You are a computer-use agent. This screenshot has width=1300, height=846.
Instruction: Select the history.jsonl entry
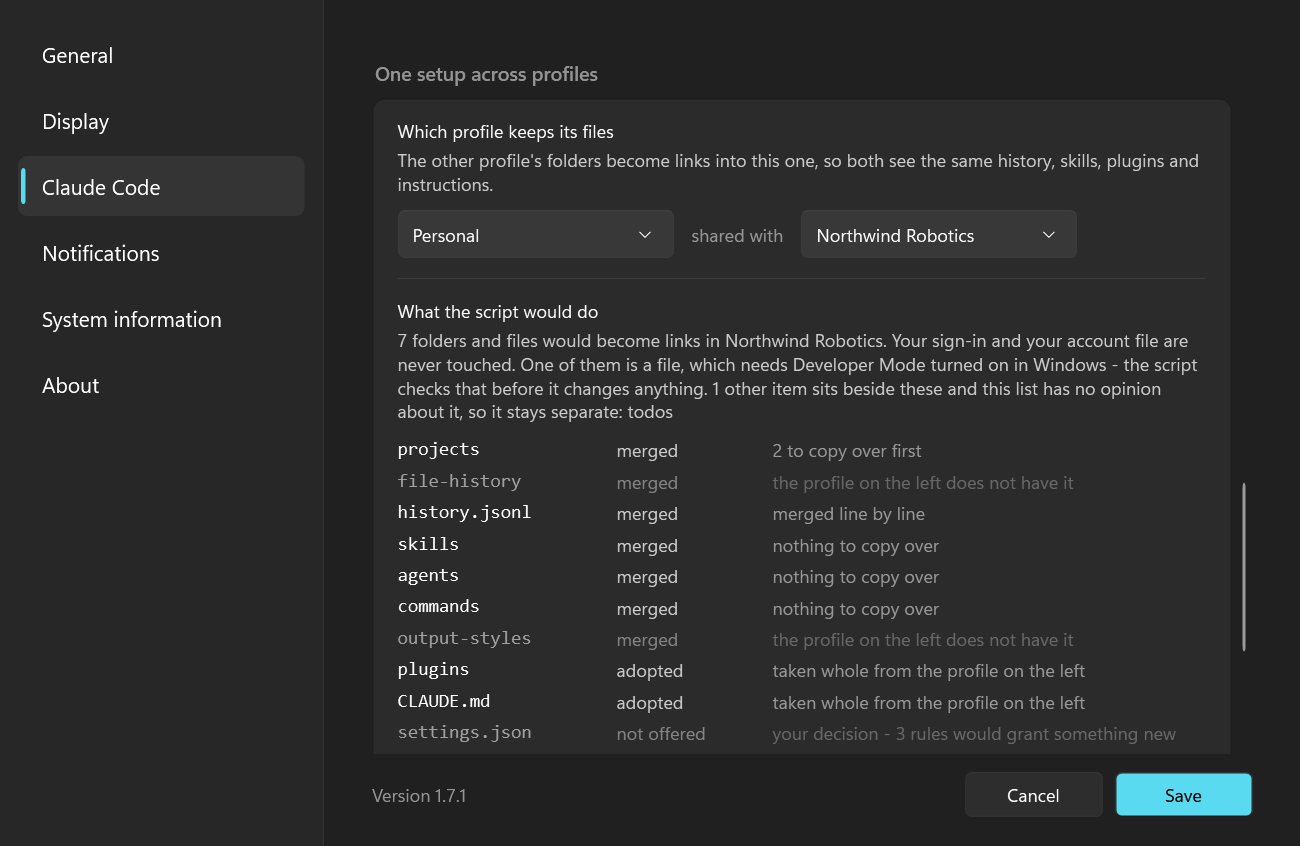[x=464, y=513]
